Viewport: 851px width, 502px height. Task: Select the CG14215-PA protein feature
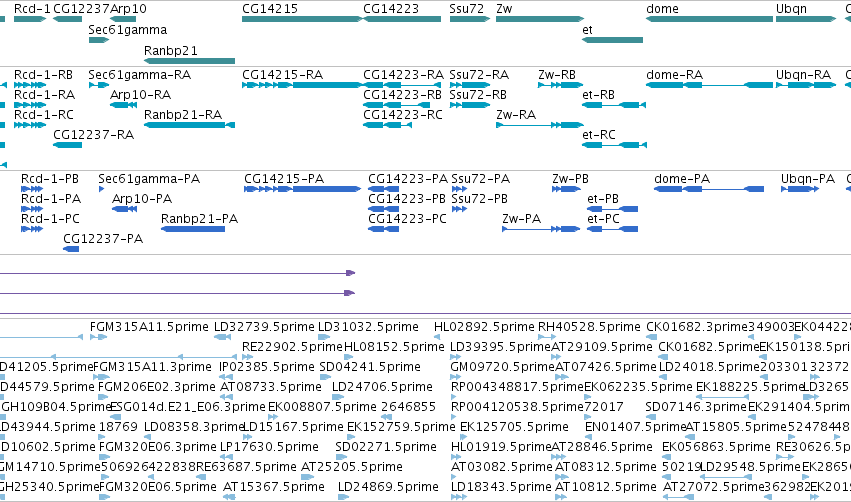click(x=302, y=189)
